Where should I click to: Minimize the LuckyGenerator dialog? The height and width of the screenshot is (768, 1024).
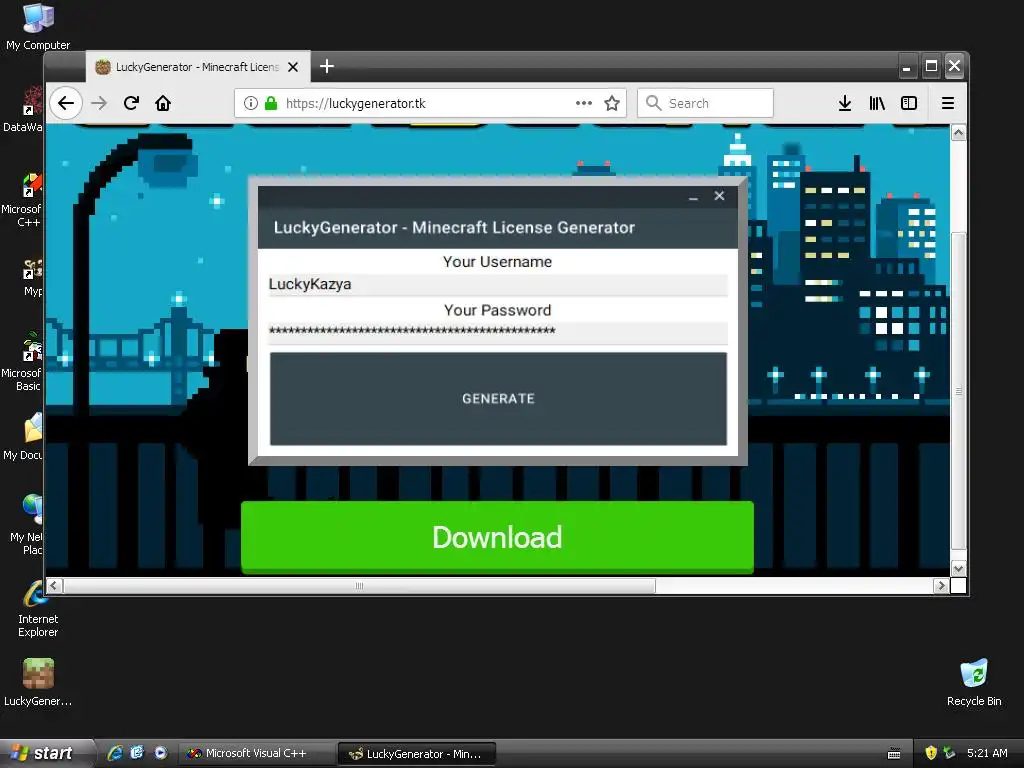click(x=694, y=197)
